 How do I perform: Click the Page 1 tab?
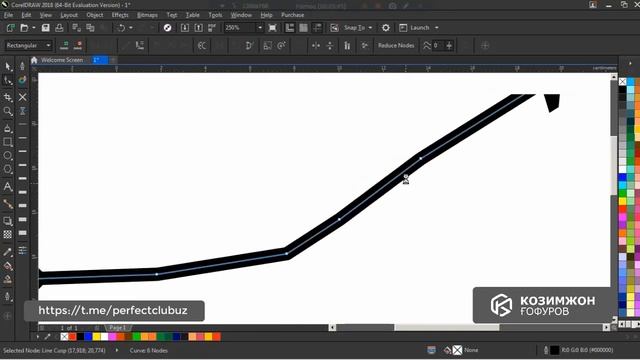(118, 328)
